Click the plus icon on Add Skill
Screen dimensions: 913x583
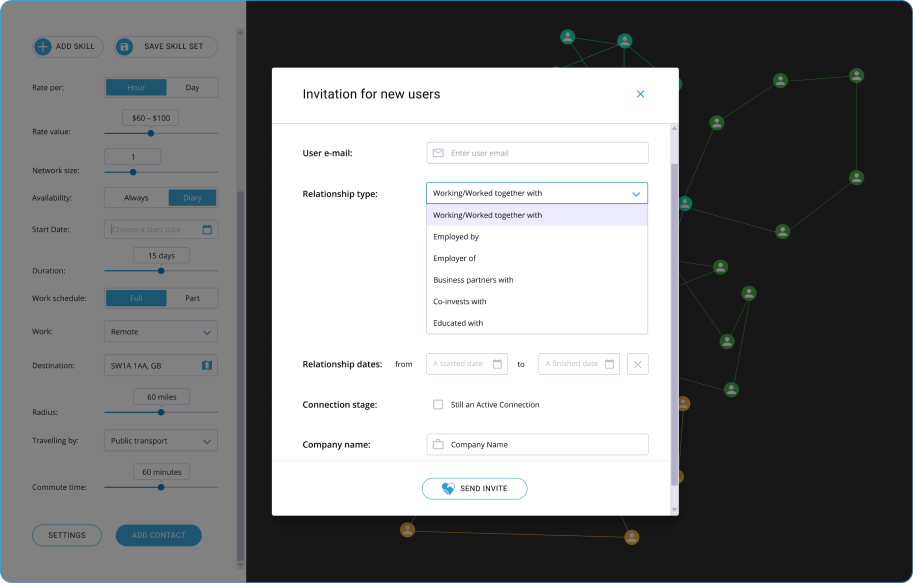point(42,47)
